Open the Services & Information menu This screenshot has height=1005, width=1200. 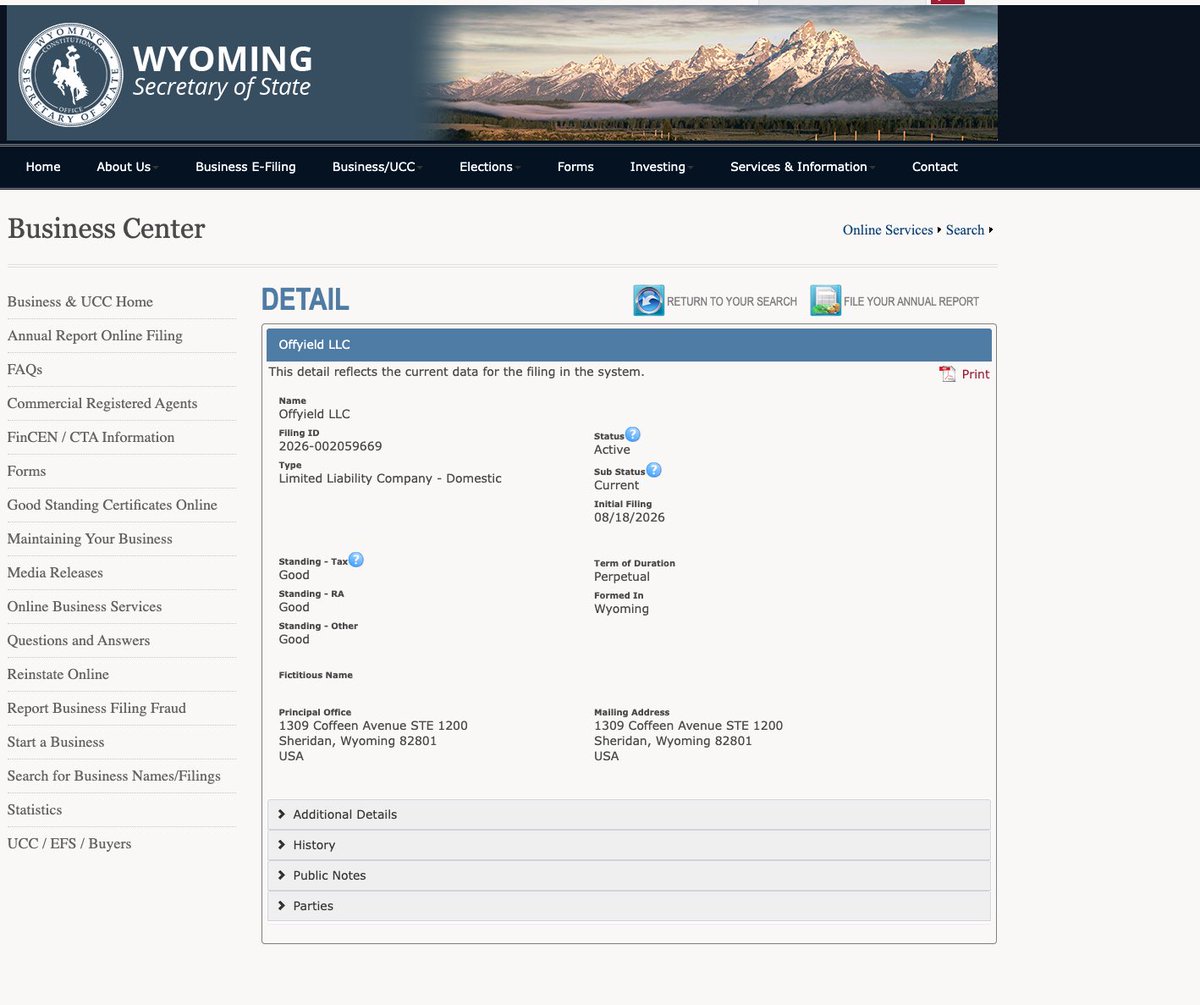(802, 167)
